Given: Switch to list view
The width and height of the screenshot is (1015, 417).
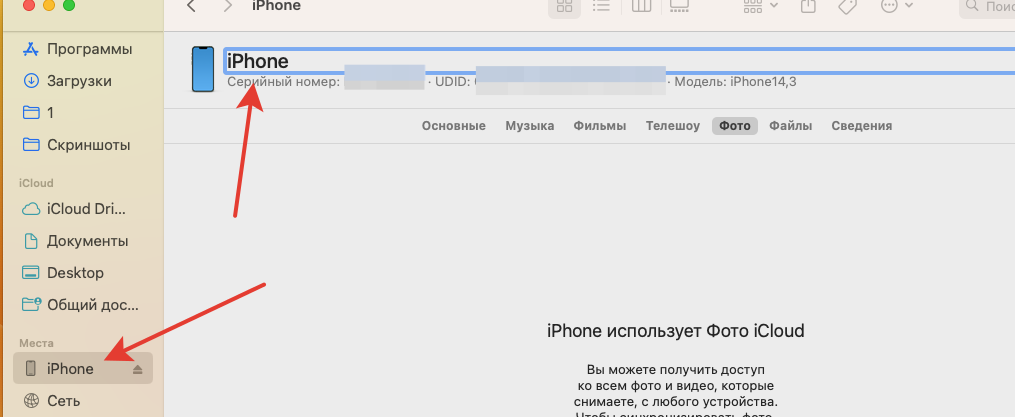Looking at the screenshot, I should (601, 6).
